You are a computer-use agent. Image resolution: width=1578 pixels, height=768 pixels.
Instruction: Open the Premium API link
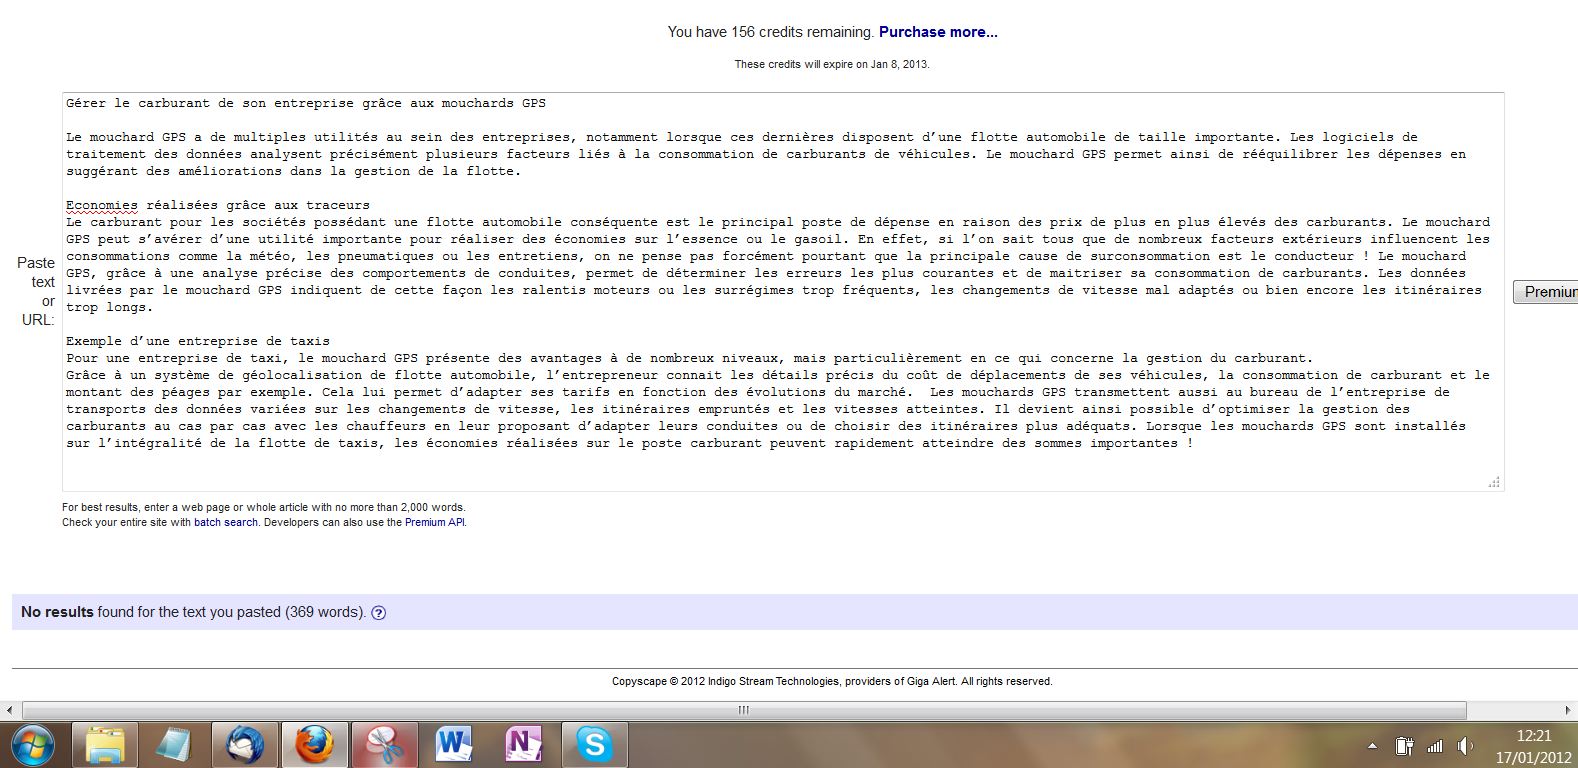pyautogui.click(x=434, y=522)
